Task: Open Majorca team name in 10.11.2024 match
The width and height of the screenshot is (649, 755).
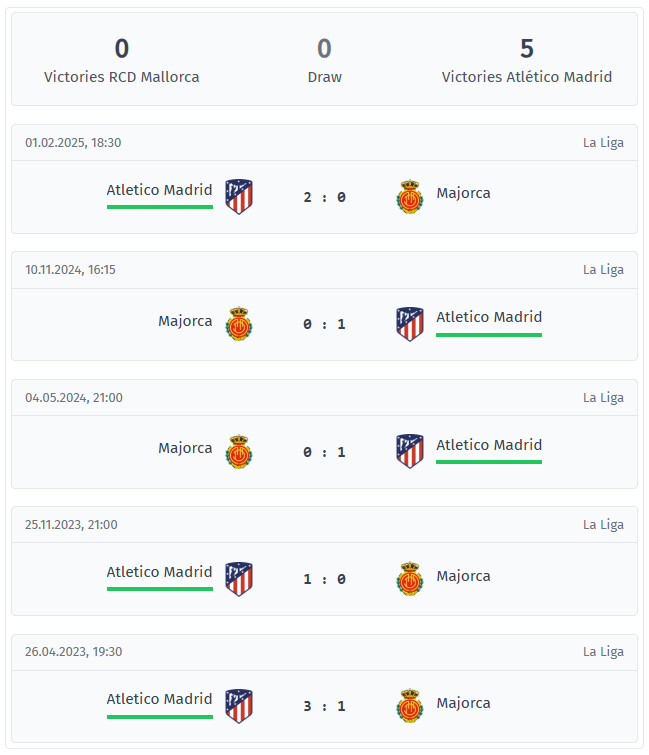Action: coord(185,321)
